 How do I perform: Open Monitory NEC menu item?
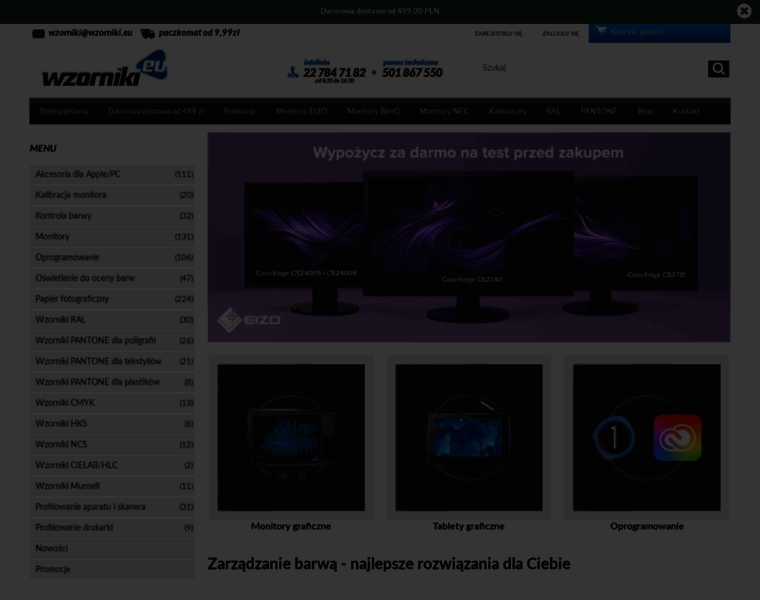pos(444,111)
